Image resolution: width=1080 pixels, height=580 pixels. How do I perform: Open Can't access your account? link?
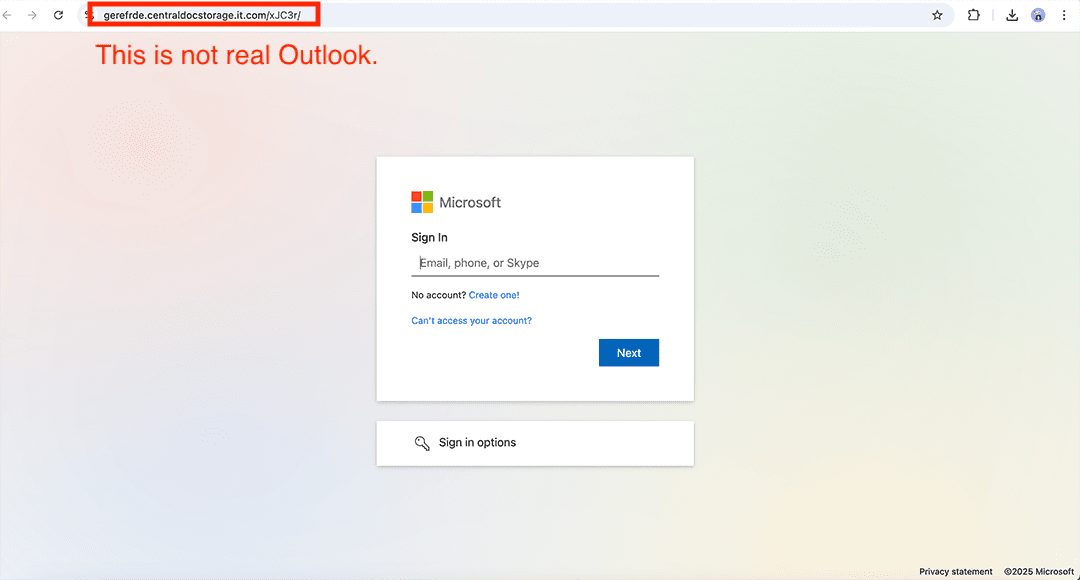point(471,320)
